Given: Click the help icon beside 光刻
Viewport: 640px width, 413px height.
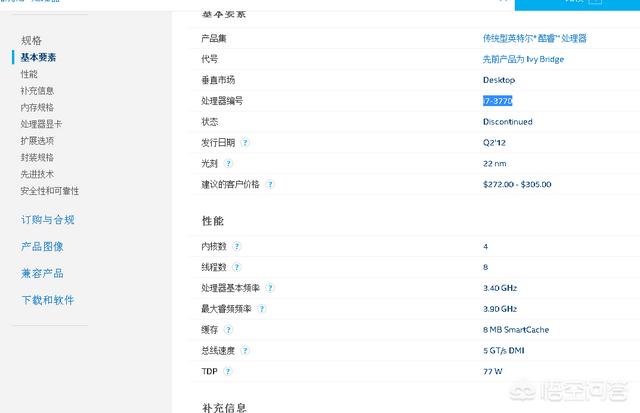Looking at the screenshot, I should coord(228,163).
